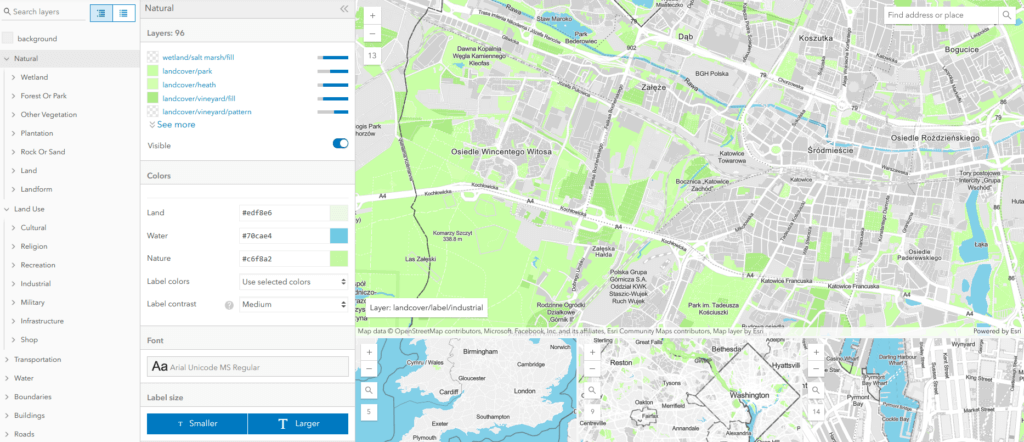This screenshot has width=1024, height=442.
Task: Zoom out on the main Katowice map
Action: click(372, 33)
